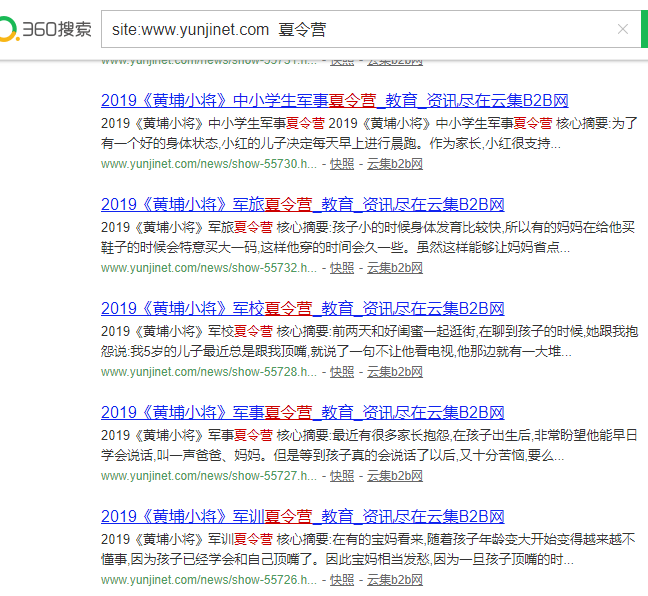Focus the search input field

[350, 30]
